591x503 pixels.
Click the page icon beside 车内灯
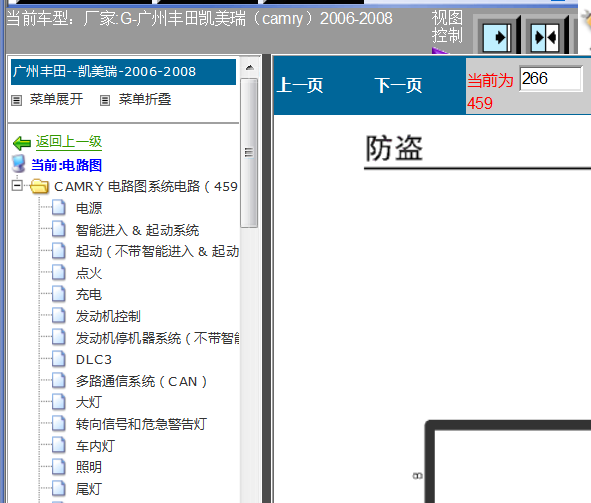click(58, 445)
